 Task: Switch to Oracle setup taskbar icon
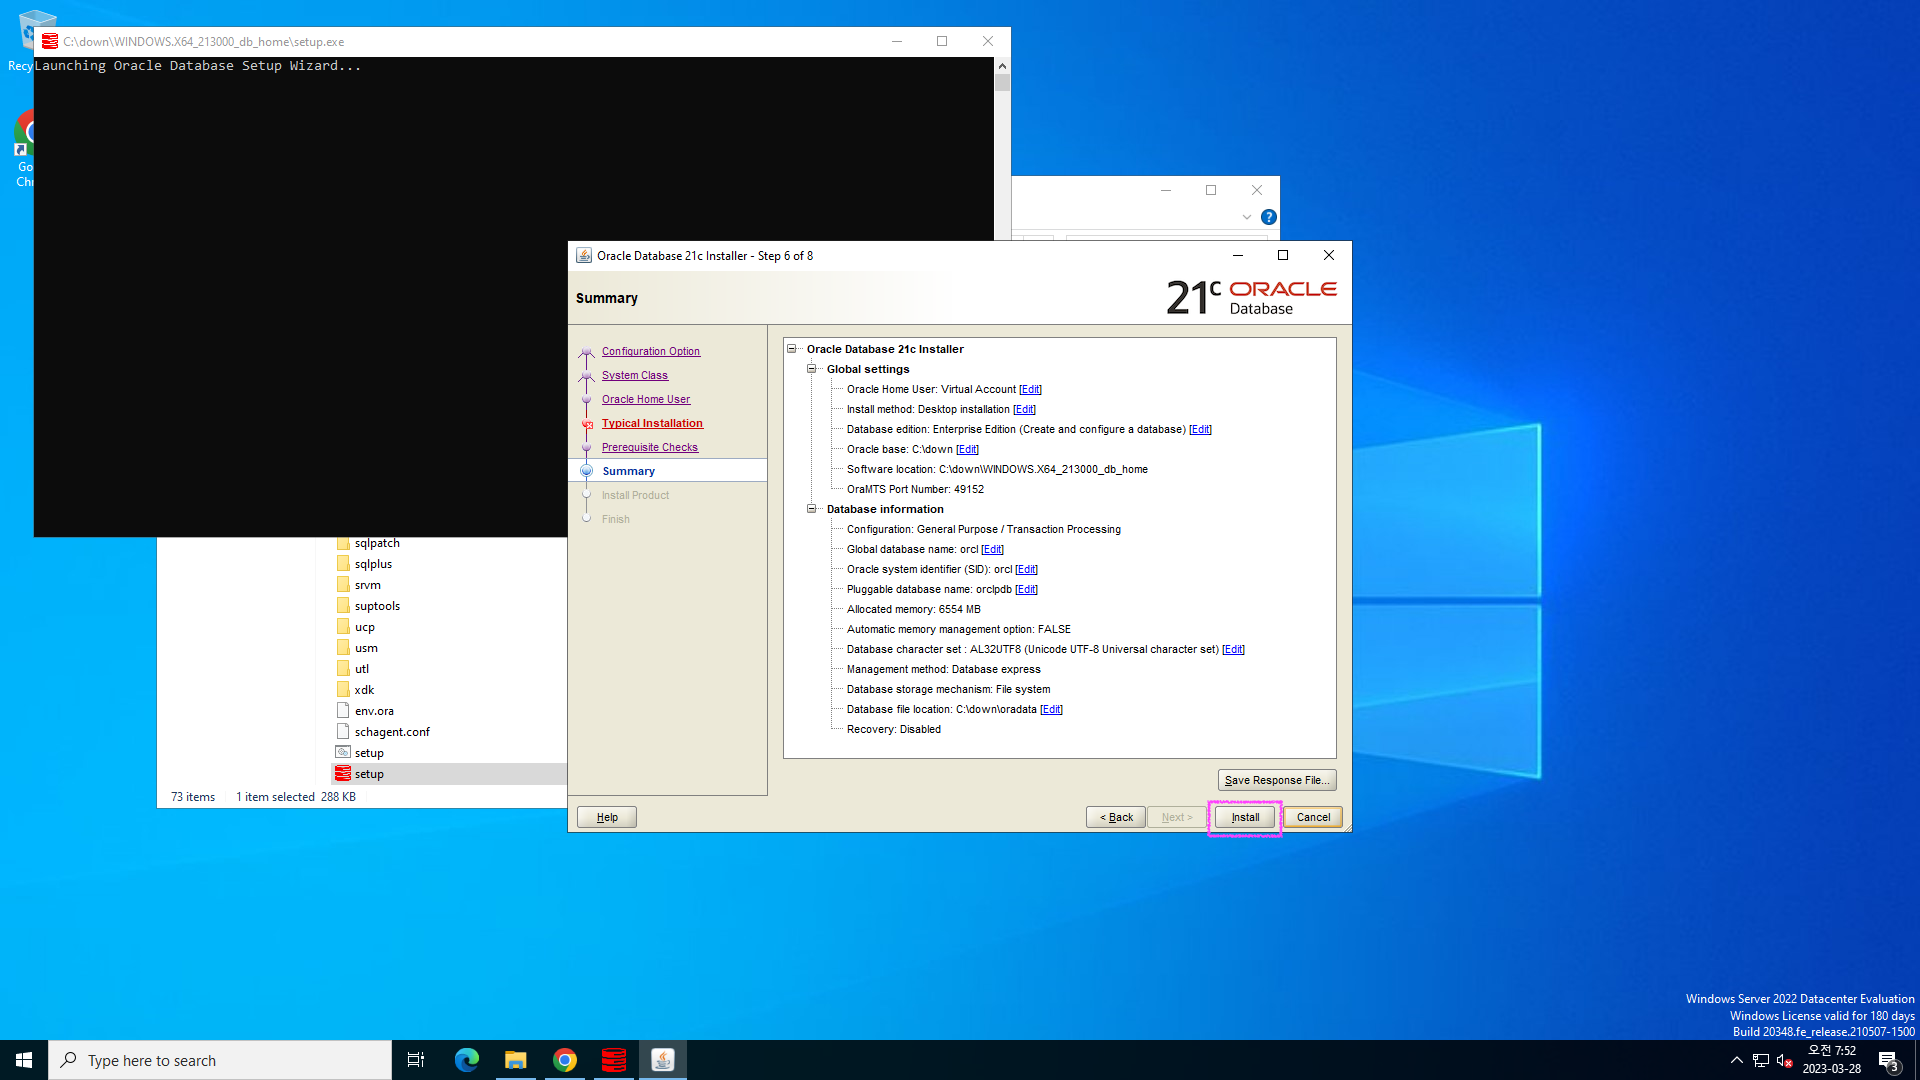click(x=614, y=1060)
